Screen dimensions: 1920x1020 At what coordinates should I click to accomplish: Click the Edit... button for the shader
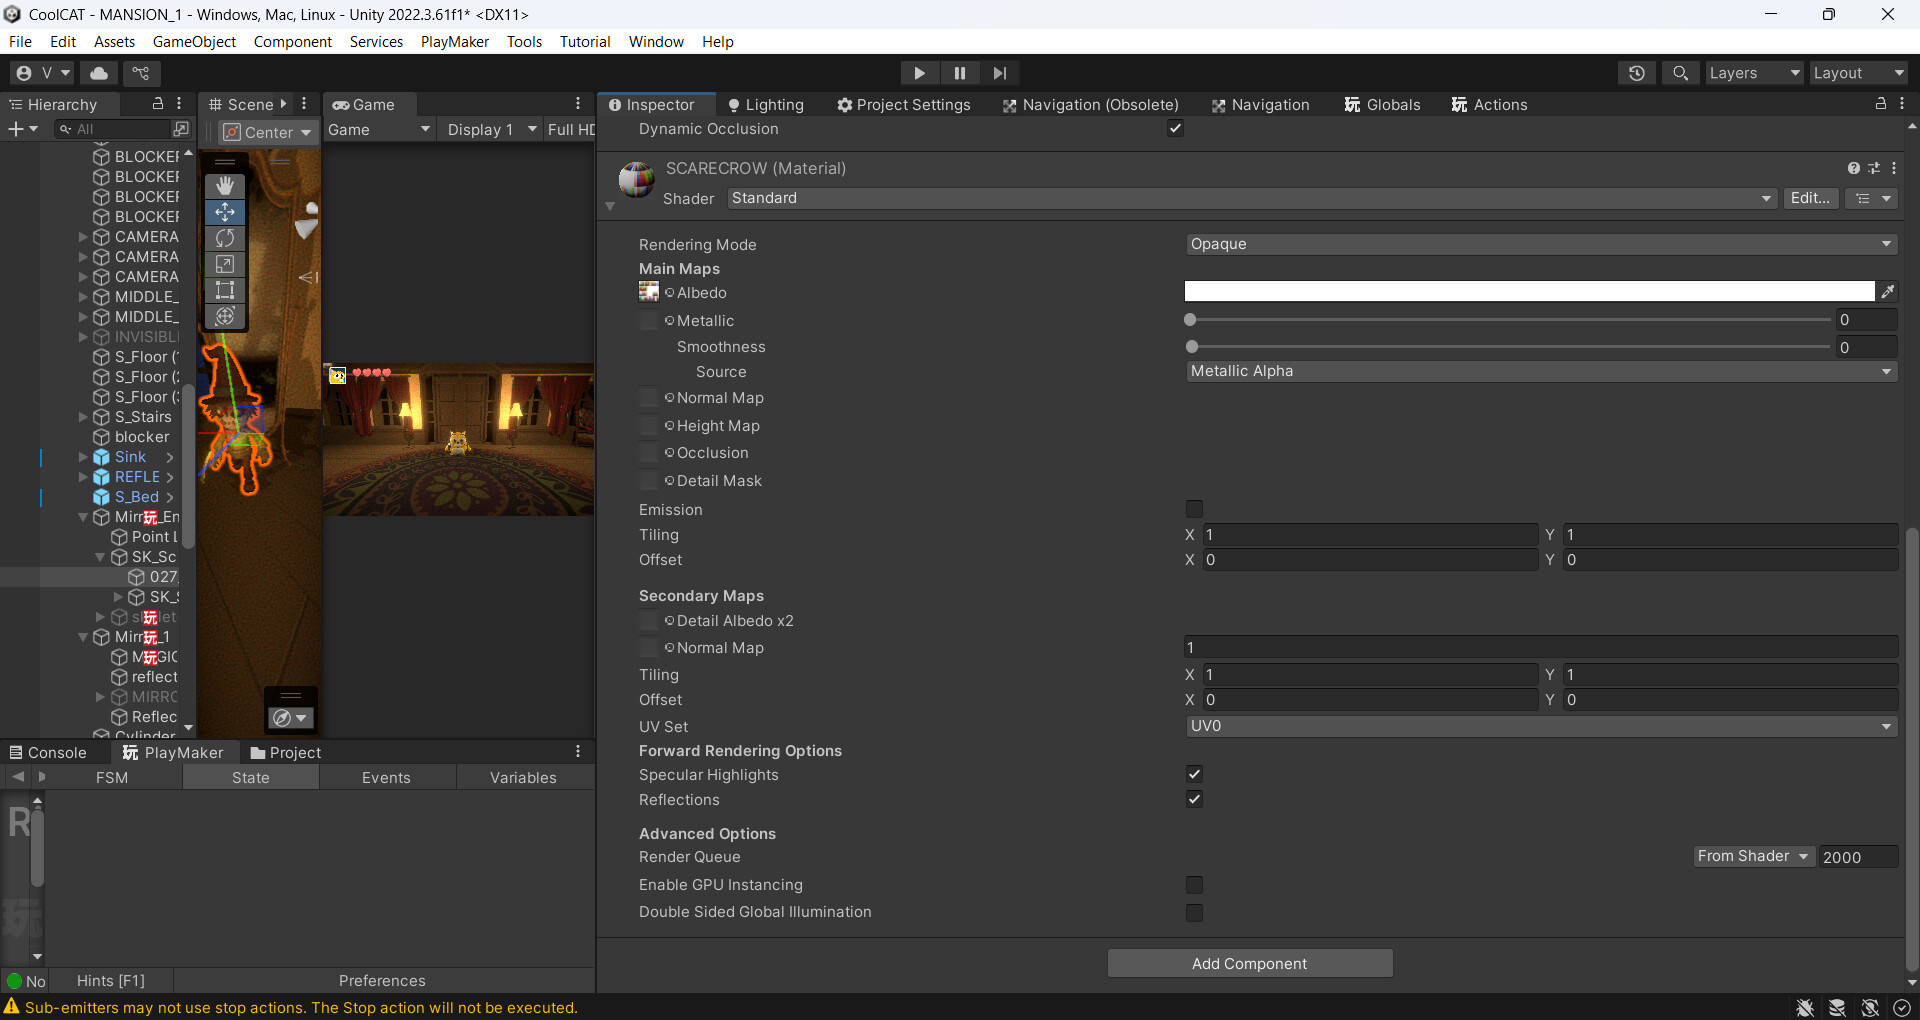pos(1812,198)
